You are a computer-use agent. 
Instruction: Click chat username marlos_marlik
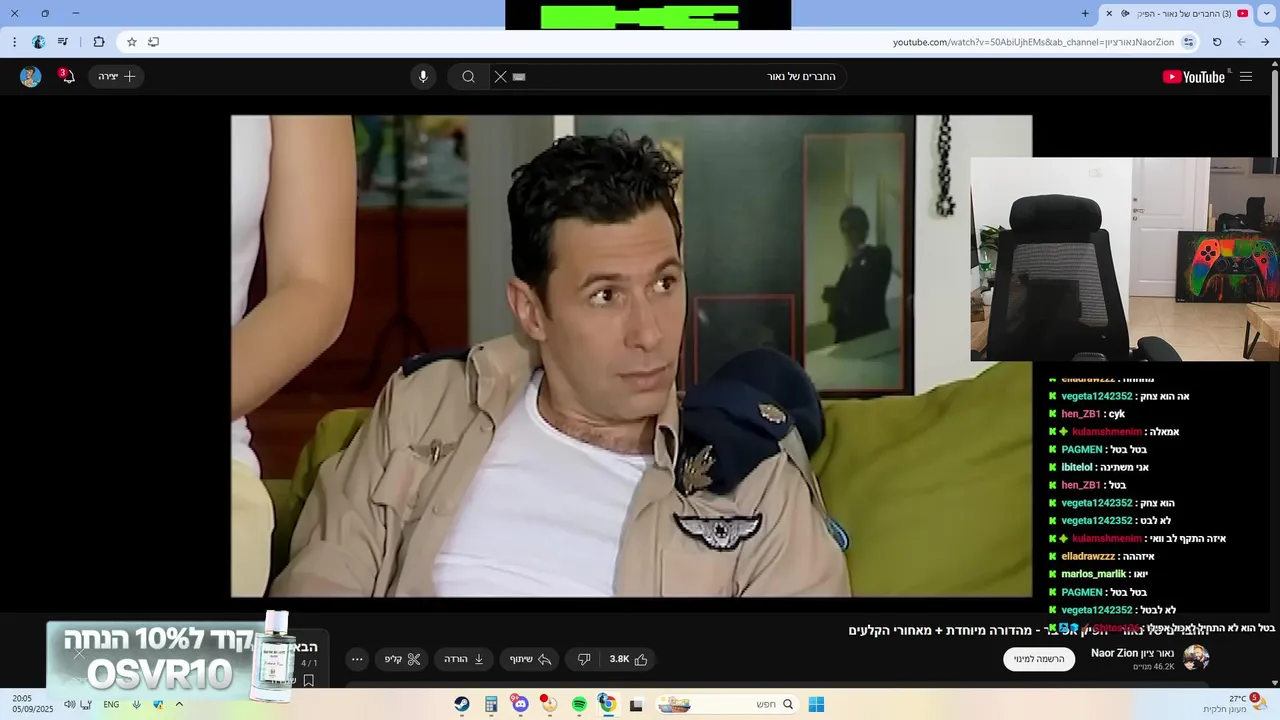(x=1094, y=574)
